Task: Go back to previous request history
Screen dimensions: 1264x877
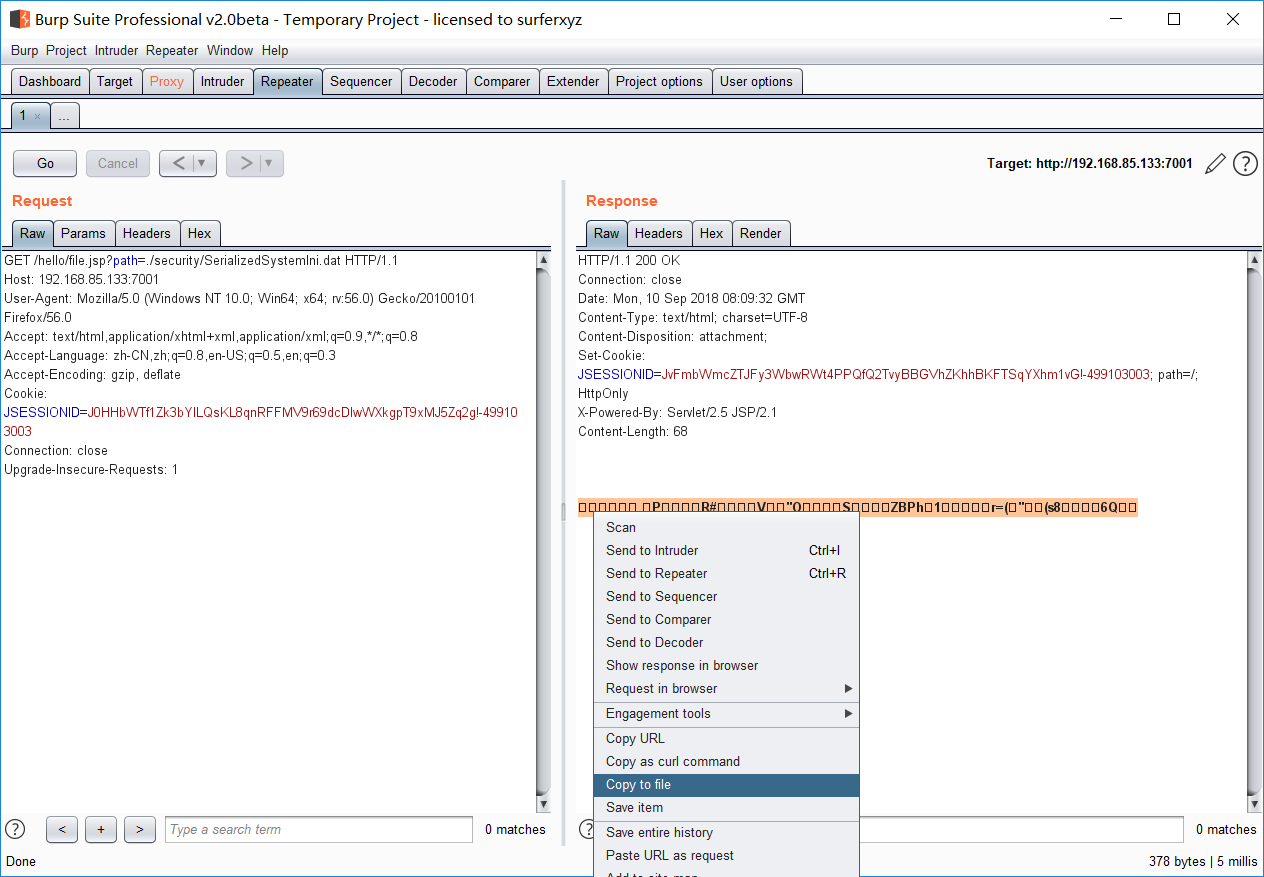Action: tap(176, 163)
